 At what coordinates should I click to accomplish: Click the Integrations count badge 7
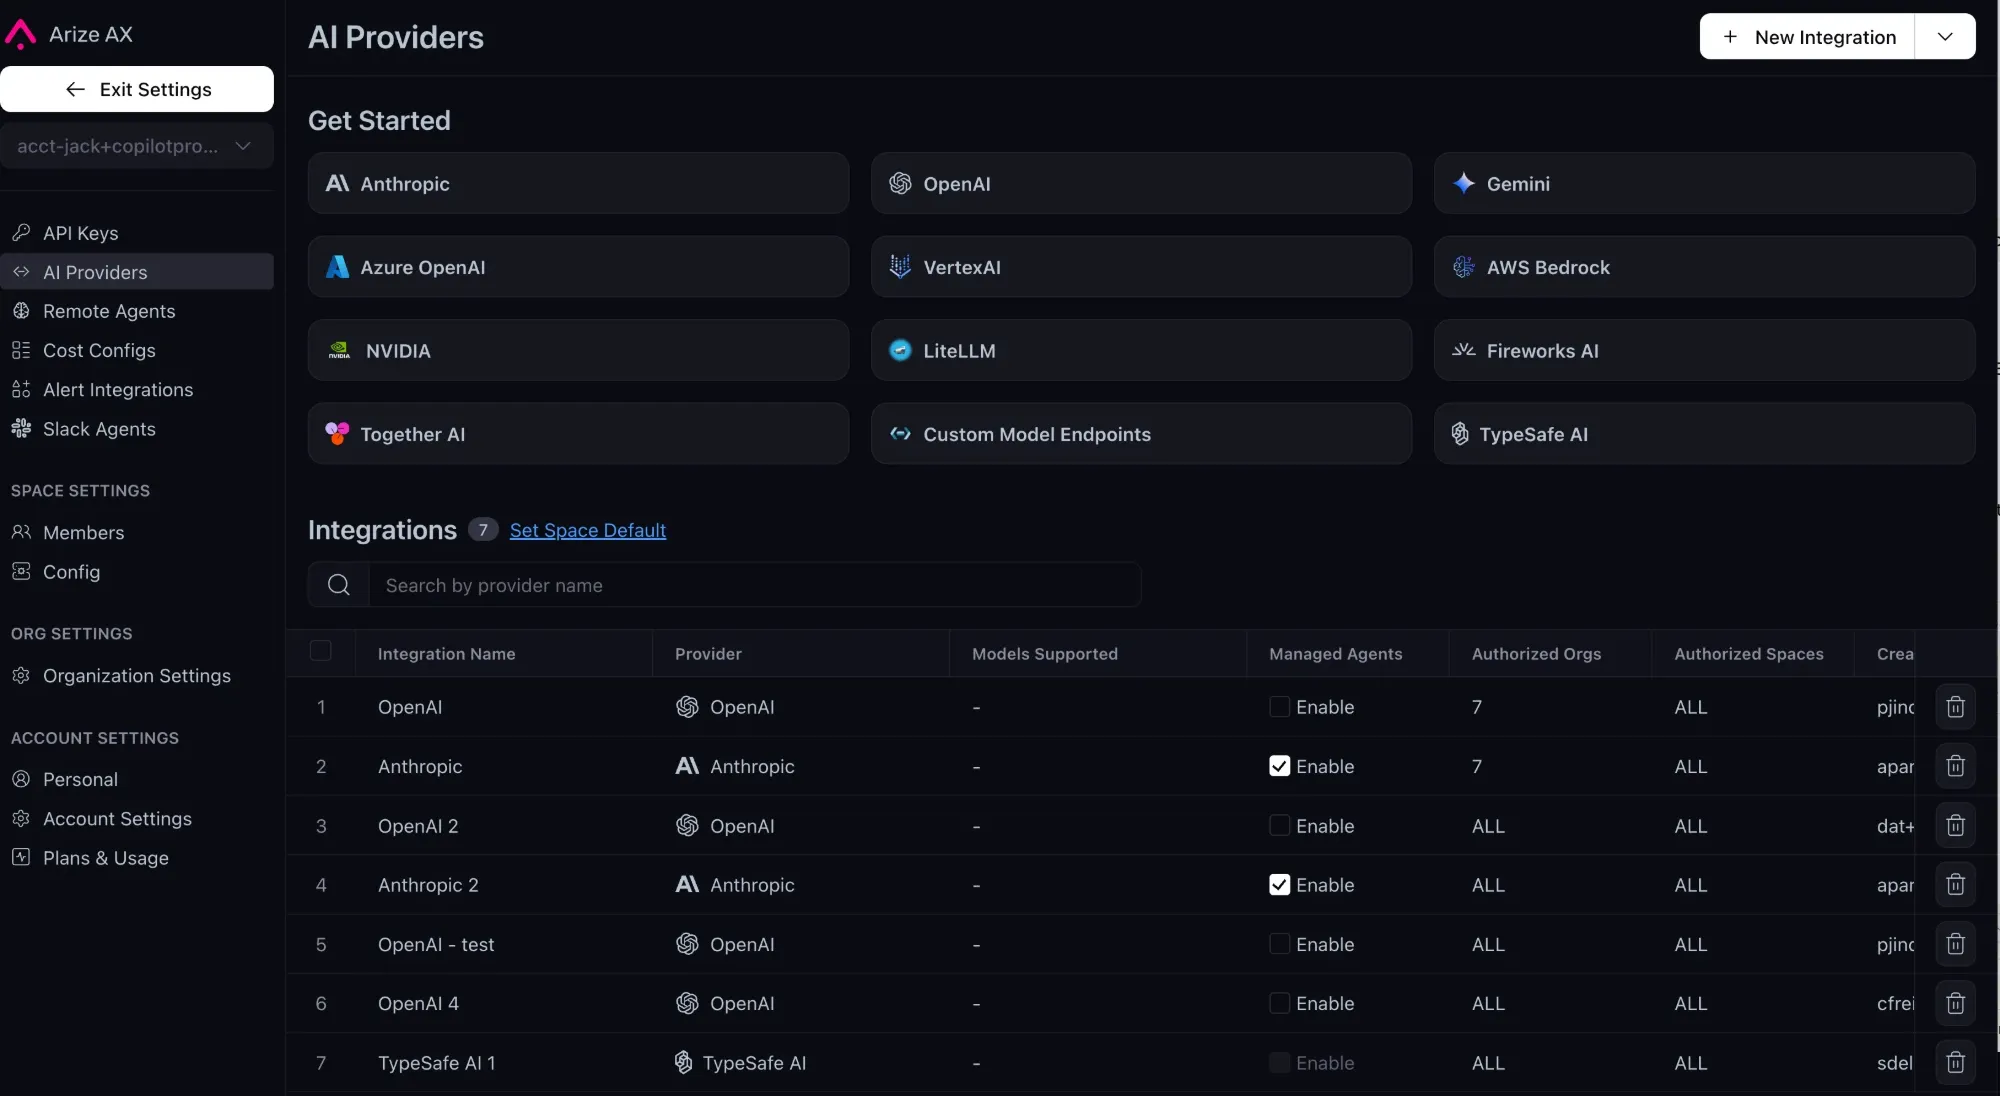[483, 529]
